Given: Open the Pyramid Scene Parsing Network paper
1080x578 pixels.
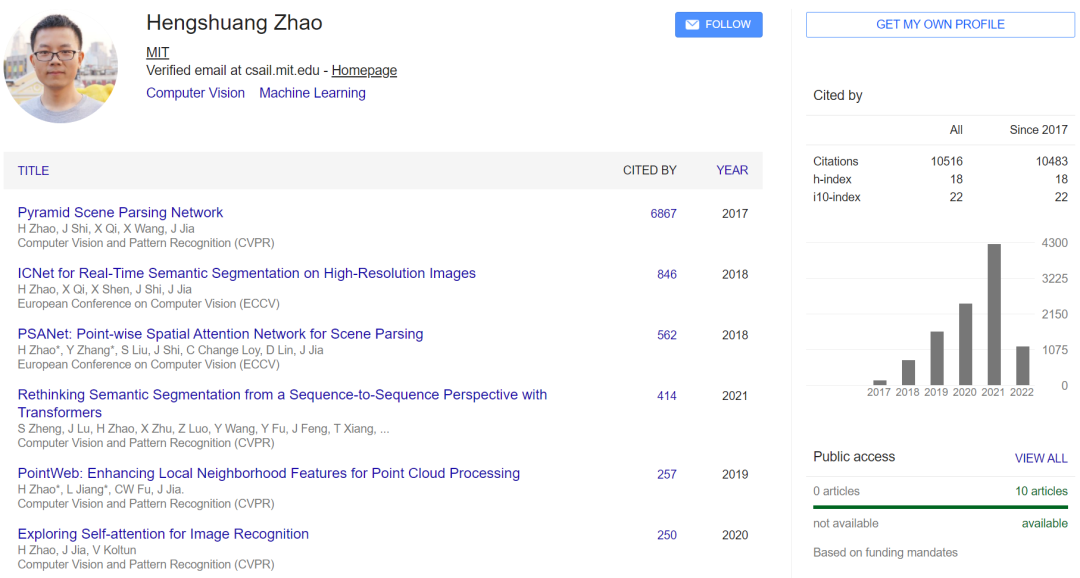Looking at the screenshot, I should coord(120,212).
